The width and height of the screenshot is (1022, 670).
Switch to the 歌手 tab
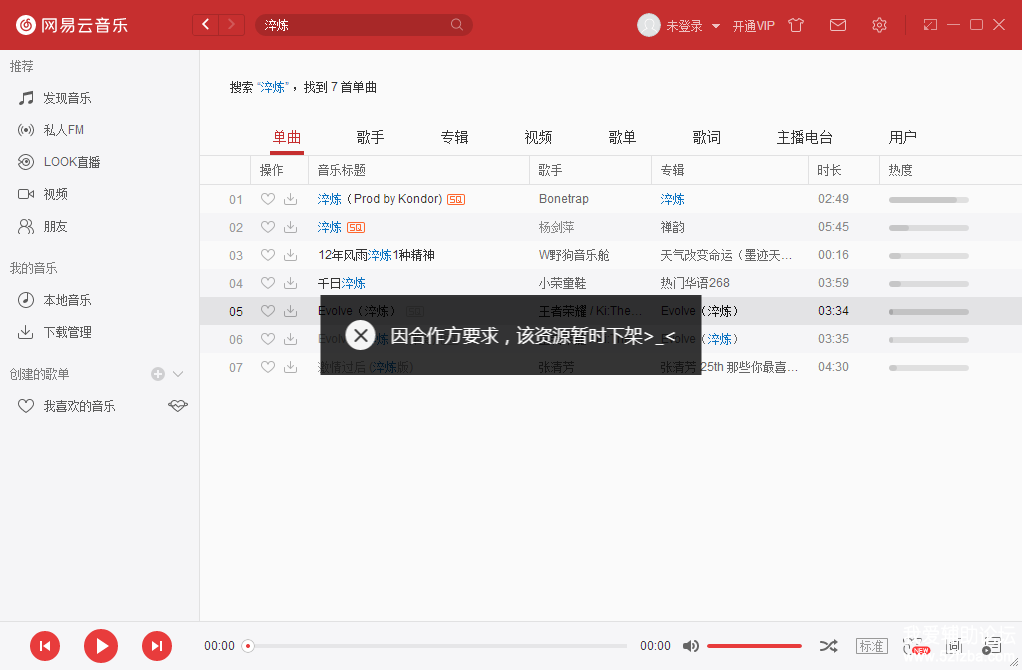pos(370,137)
